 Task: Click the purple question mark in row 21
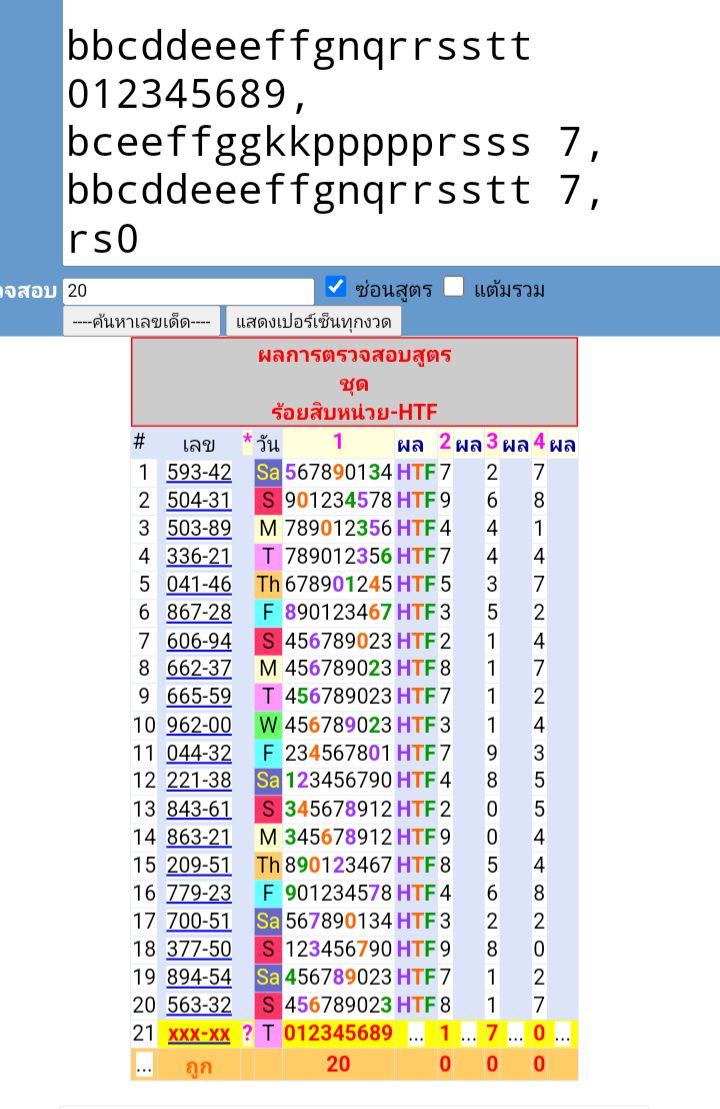pos(247,1033)
